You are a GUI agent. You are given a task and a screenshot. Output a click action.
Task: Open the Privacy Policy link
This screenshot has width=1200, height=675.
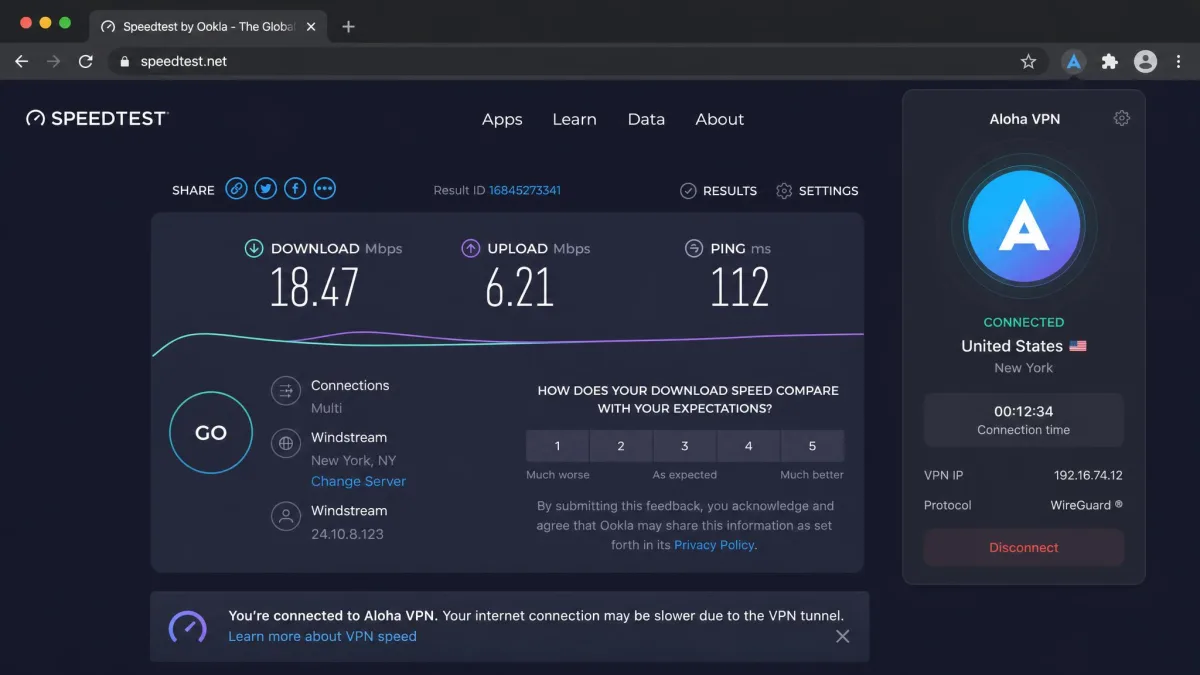tap(714, 545)
